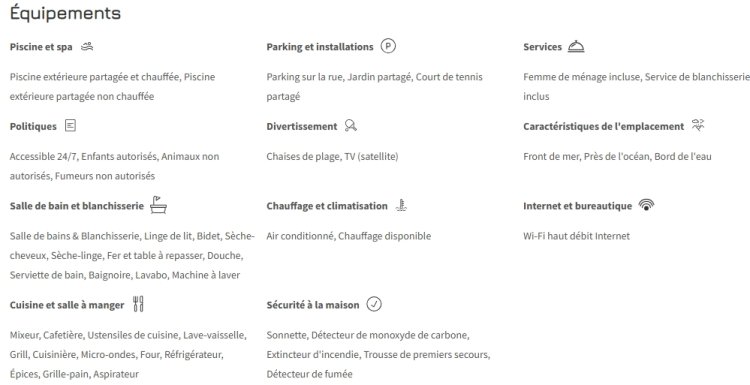Click the Piscine et spa section title
Viewport: 750px width, 385px height.
(41, 47)
